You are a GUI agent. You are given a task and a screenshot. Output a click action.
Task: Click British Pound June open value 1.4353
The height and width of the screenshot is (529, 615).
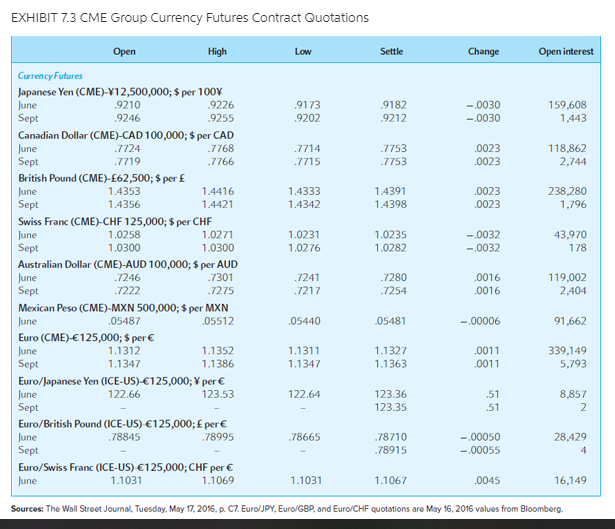click(x=124, y=191)
